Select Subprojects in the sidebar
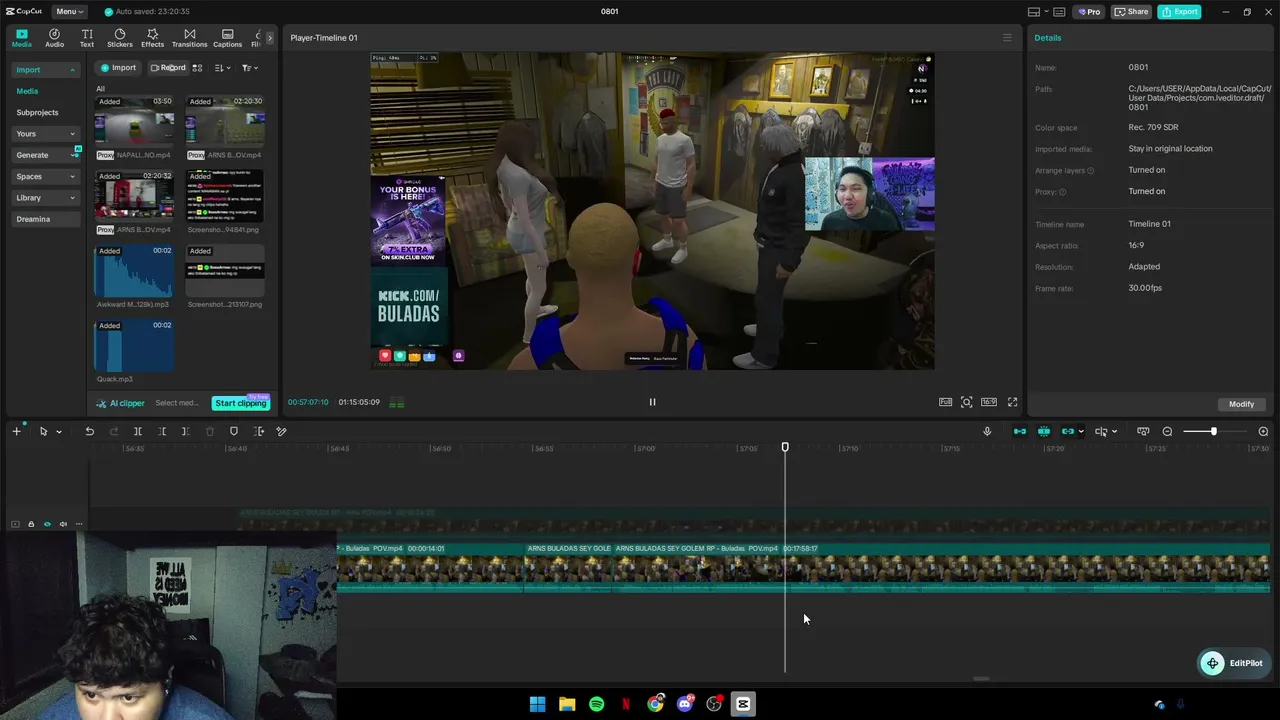 coord(37,112)
